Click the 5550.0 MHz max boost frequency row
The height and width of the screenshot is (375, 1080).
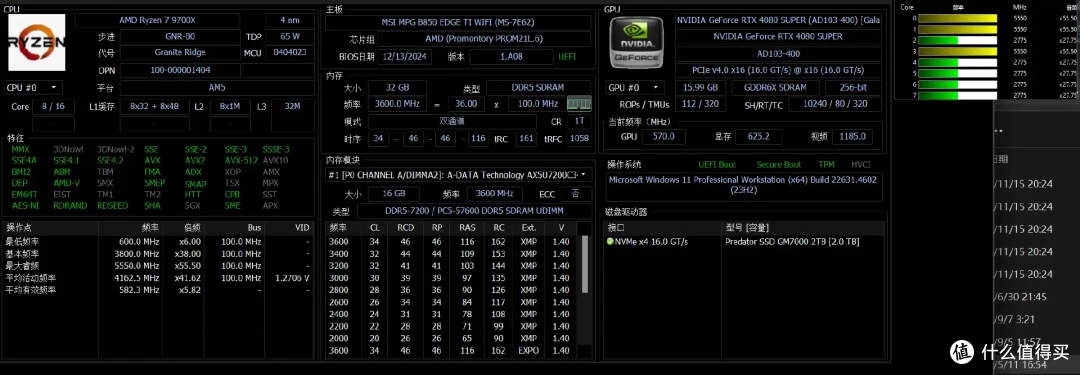(x=159, y=265)
